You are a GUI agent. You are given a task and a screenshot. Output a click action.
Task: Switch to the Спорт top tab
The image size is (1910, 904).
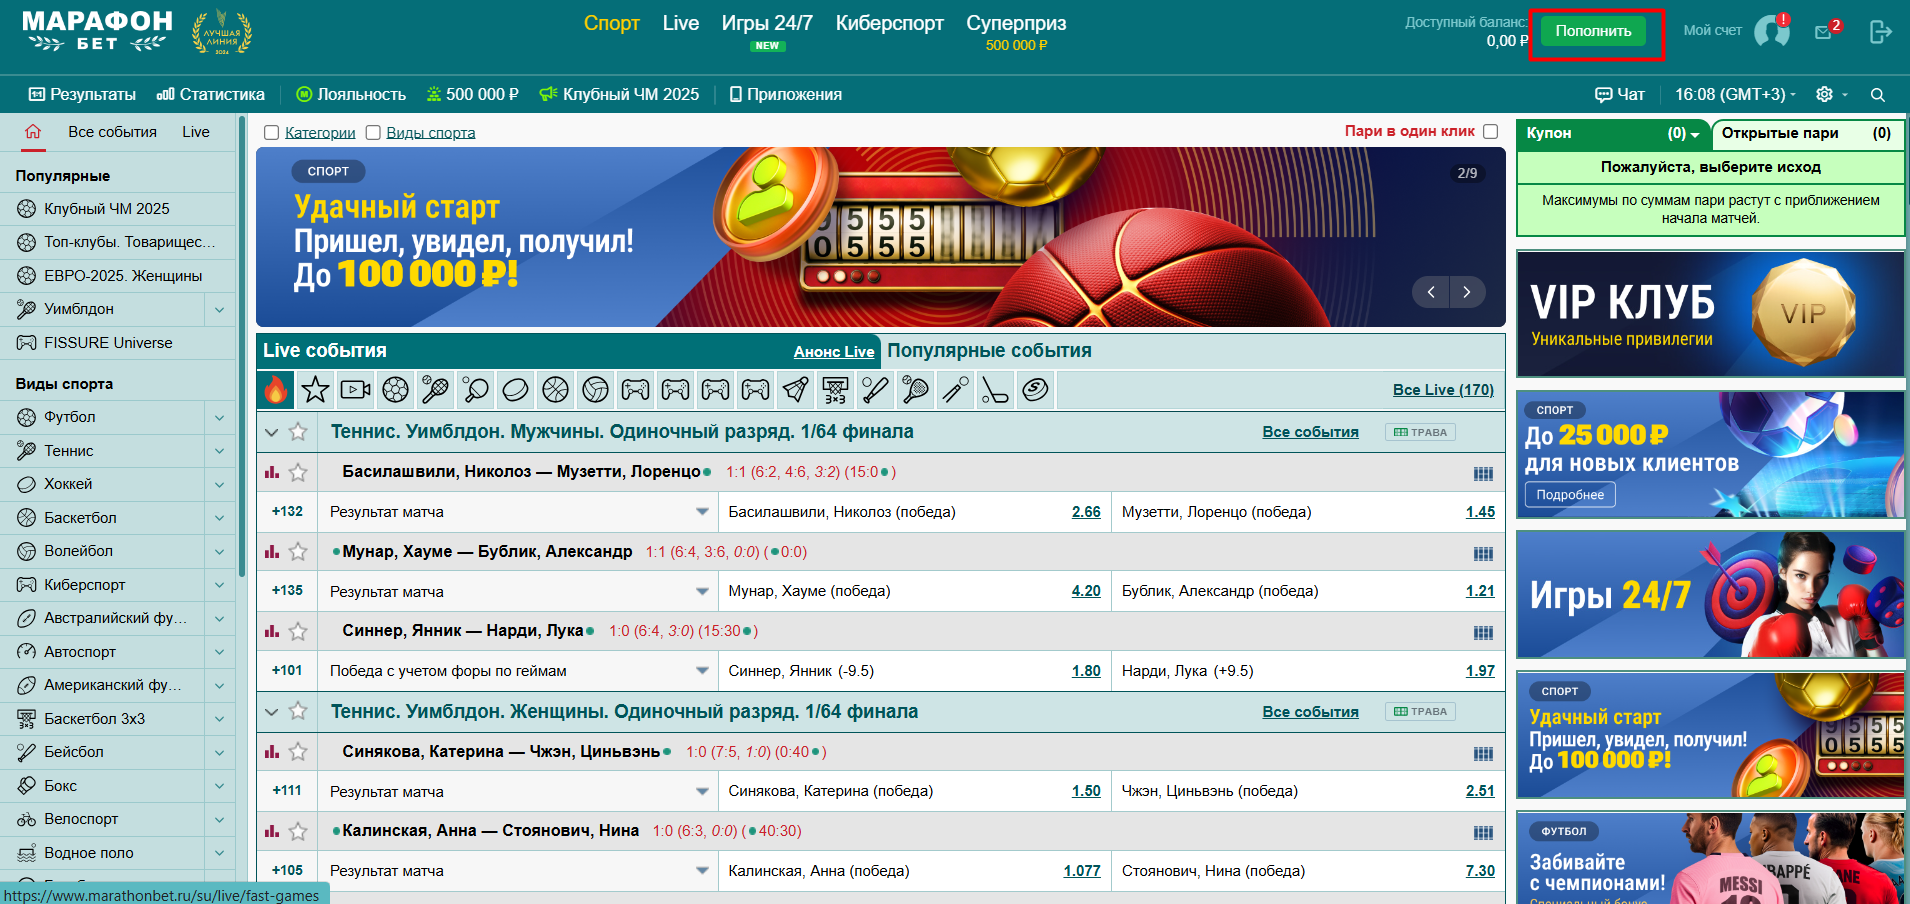coord(611,23)
